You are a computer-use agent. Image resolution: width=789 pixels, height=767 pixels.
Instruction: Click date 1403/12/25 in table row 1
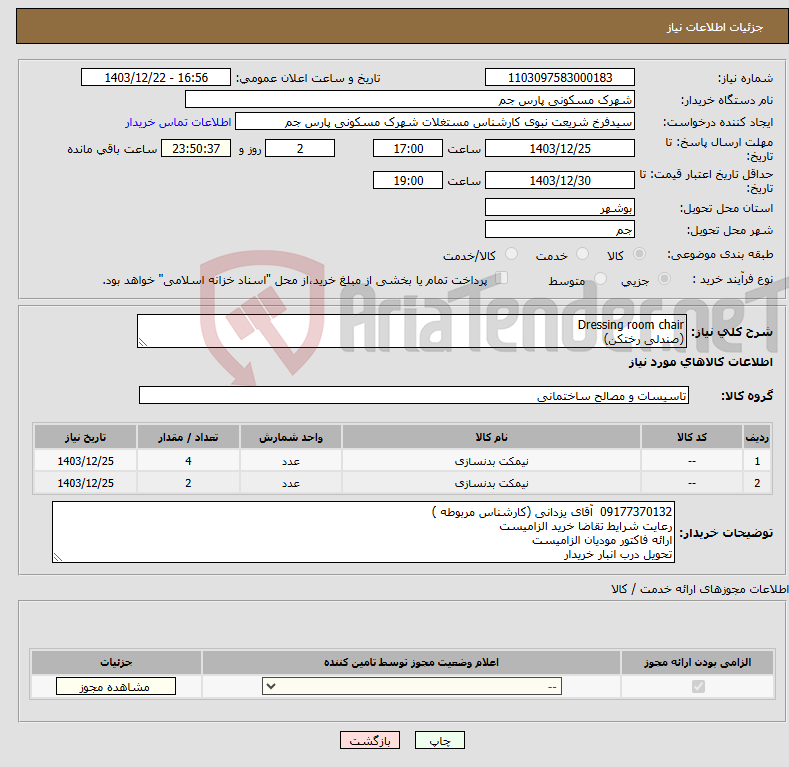(x=86, y=461)
